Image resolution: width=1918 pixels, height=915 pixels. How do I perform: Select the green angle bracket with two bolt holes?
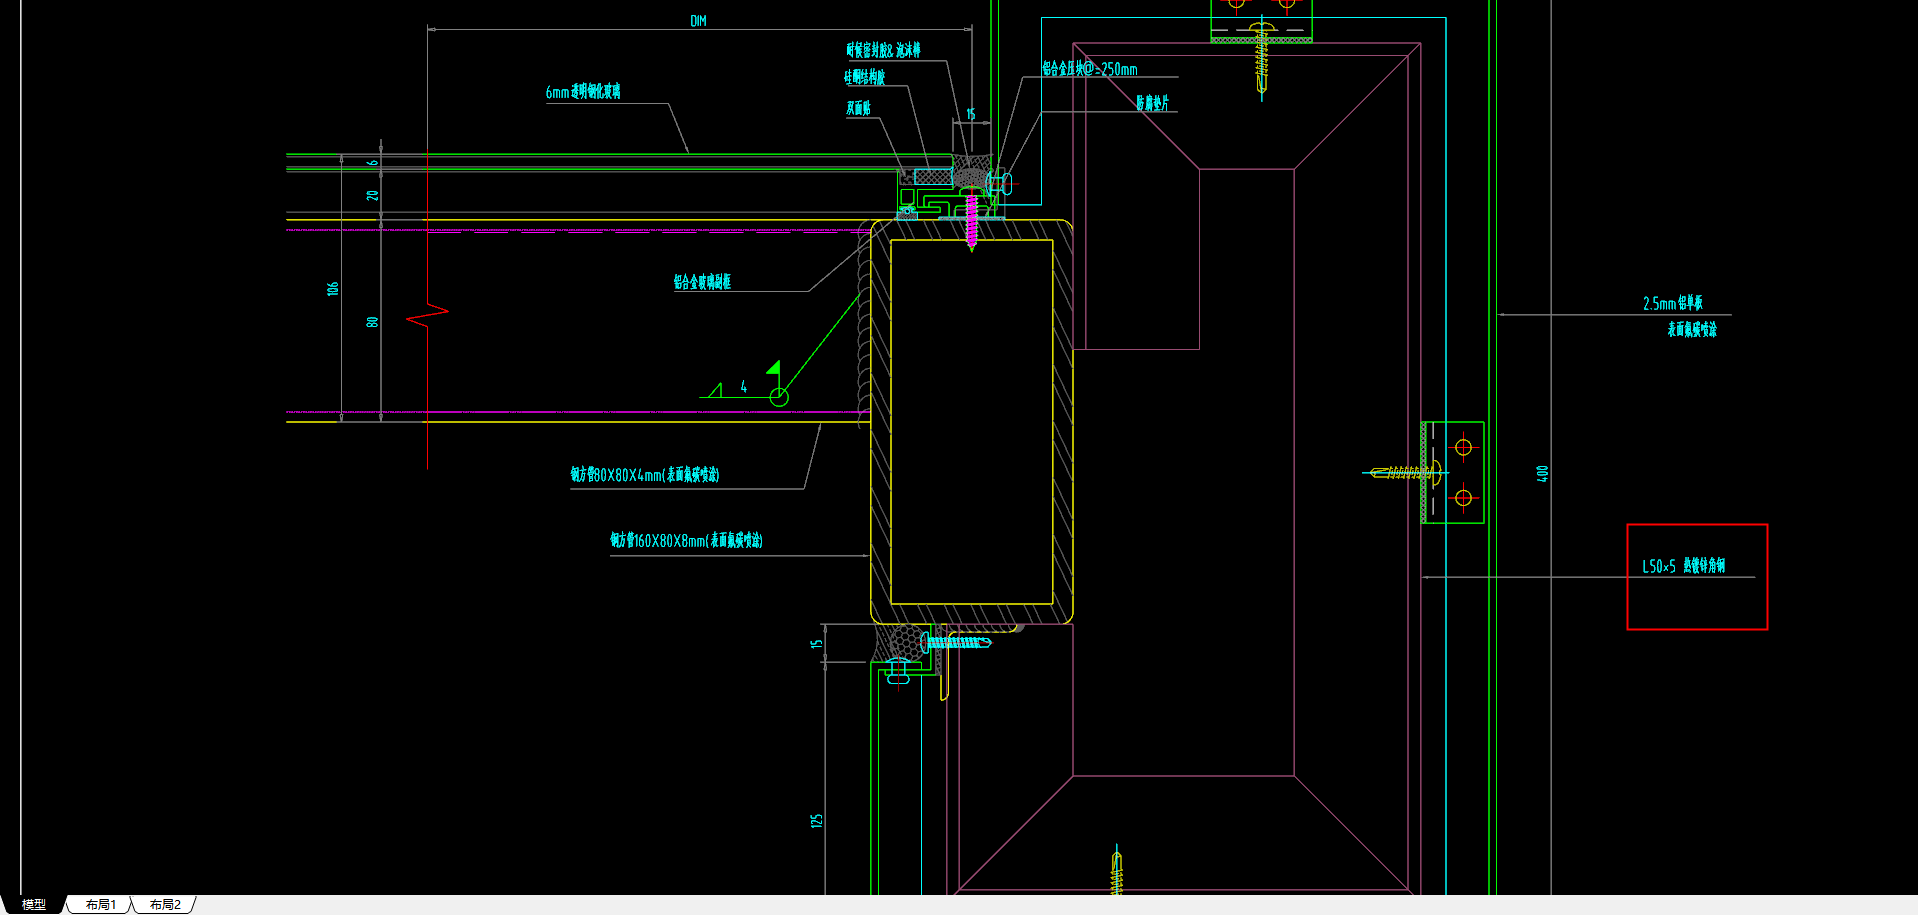click(x=1453, y=472)
